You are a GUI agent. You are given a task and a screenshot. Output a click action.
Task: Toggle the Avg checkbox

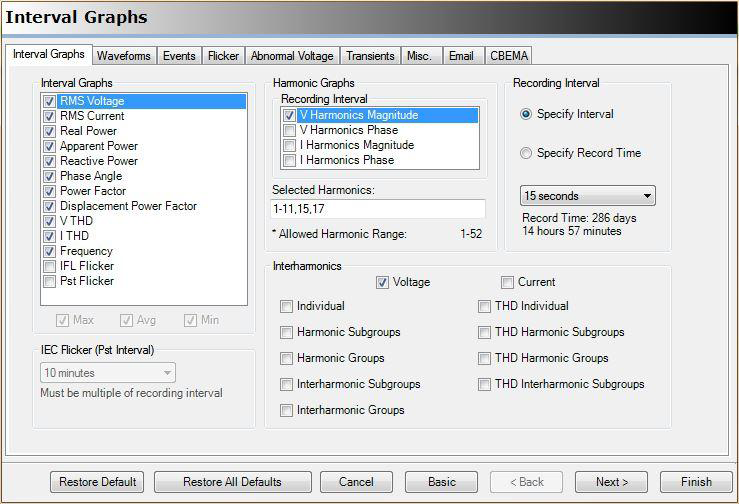[126, 321]
